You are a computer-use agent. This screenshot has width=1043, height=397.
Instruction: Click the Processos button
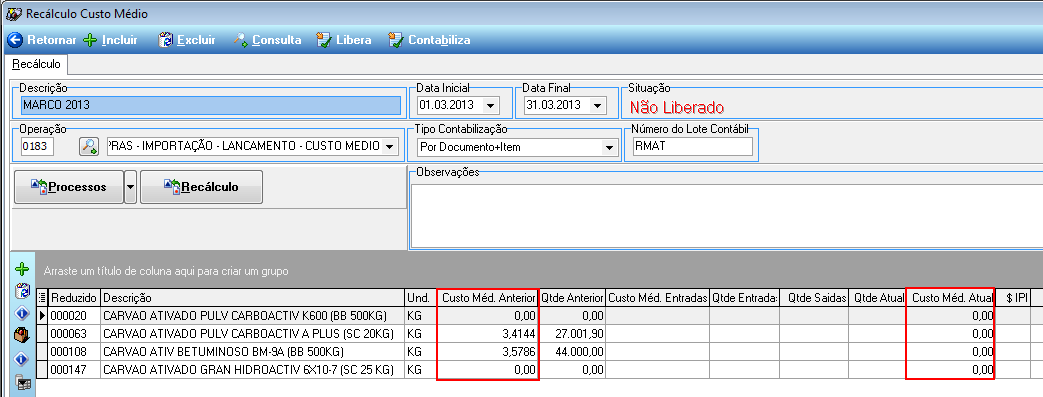coord(69,187)
